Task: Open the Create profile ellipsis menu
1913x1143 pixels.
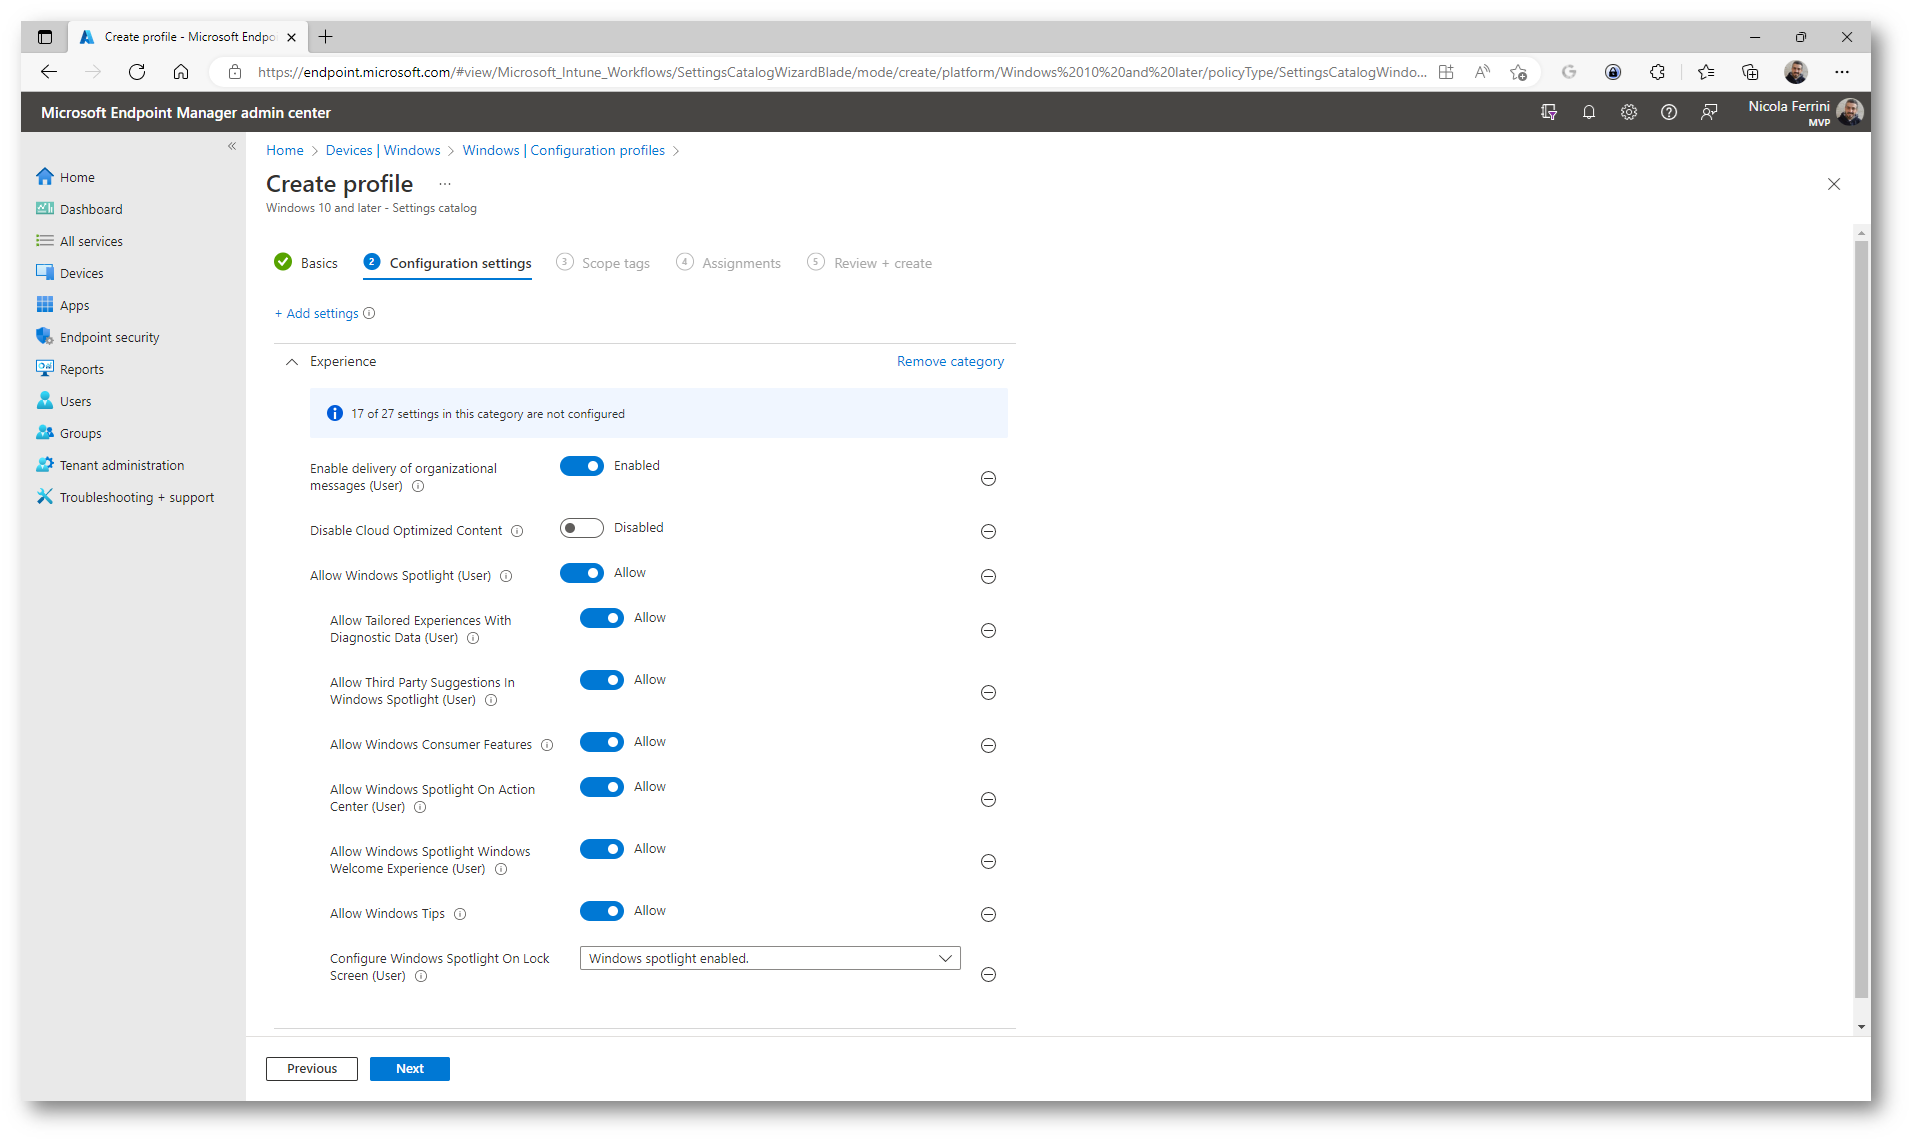Action: click(x=445, y=184)
